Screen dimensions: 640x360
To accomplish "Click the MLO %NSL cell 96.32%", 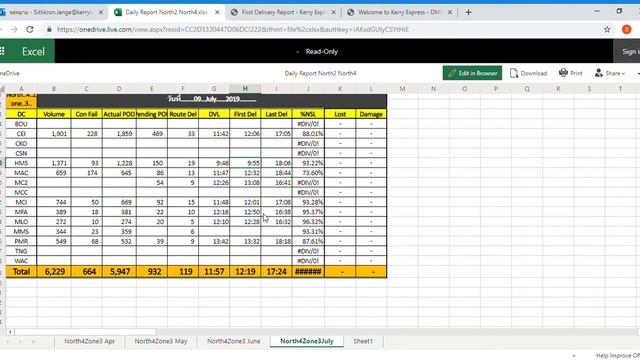I will tap(308, 222).
